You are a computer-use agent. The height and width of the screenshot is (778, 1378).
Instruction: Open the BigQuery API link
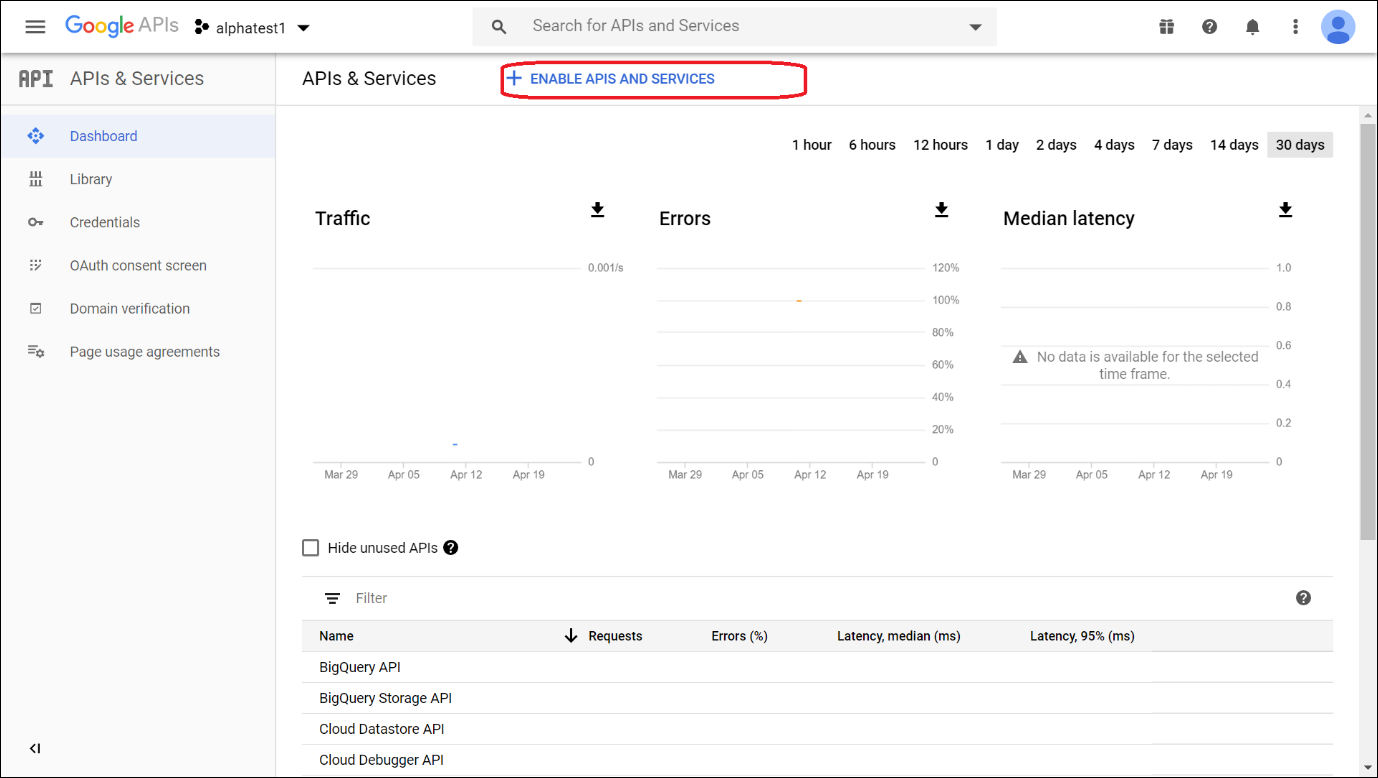click(x=360, y=667)
